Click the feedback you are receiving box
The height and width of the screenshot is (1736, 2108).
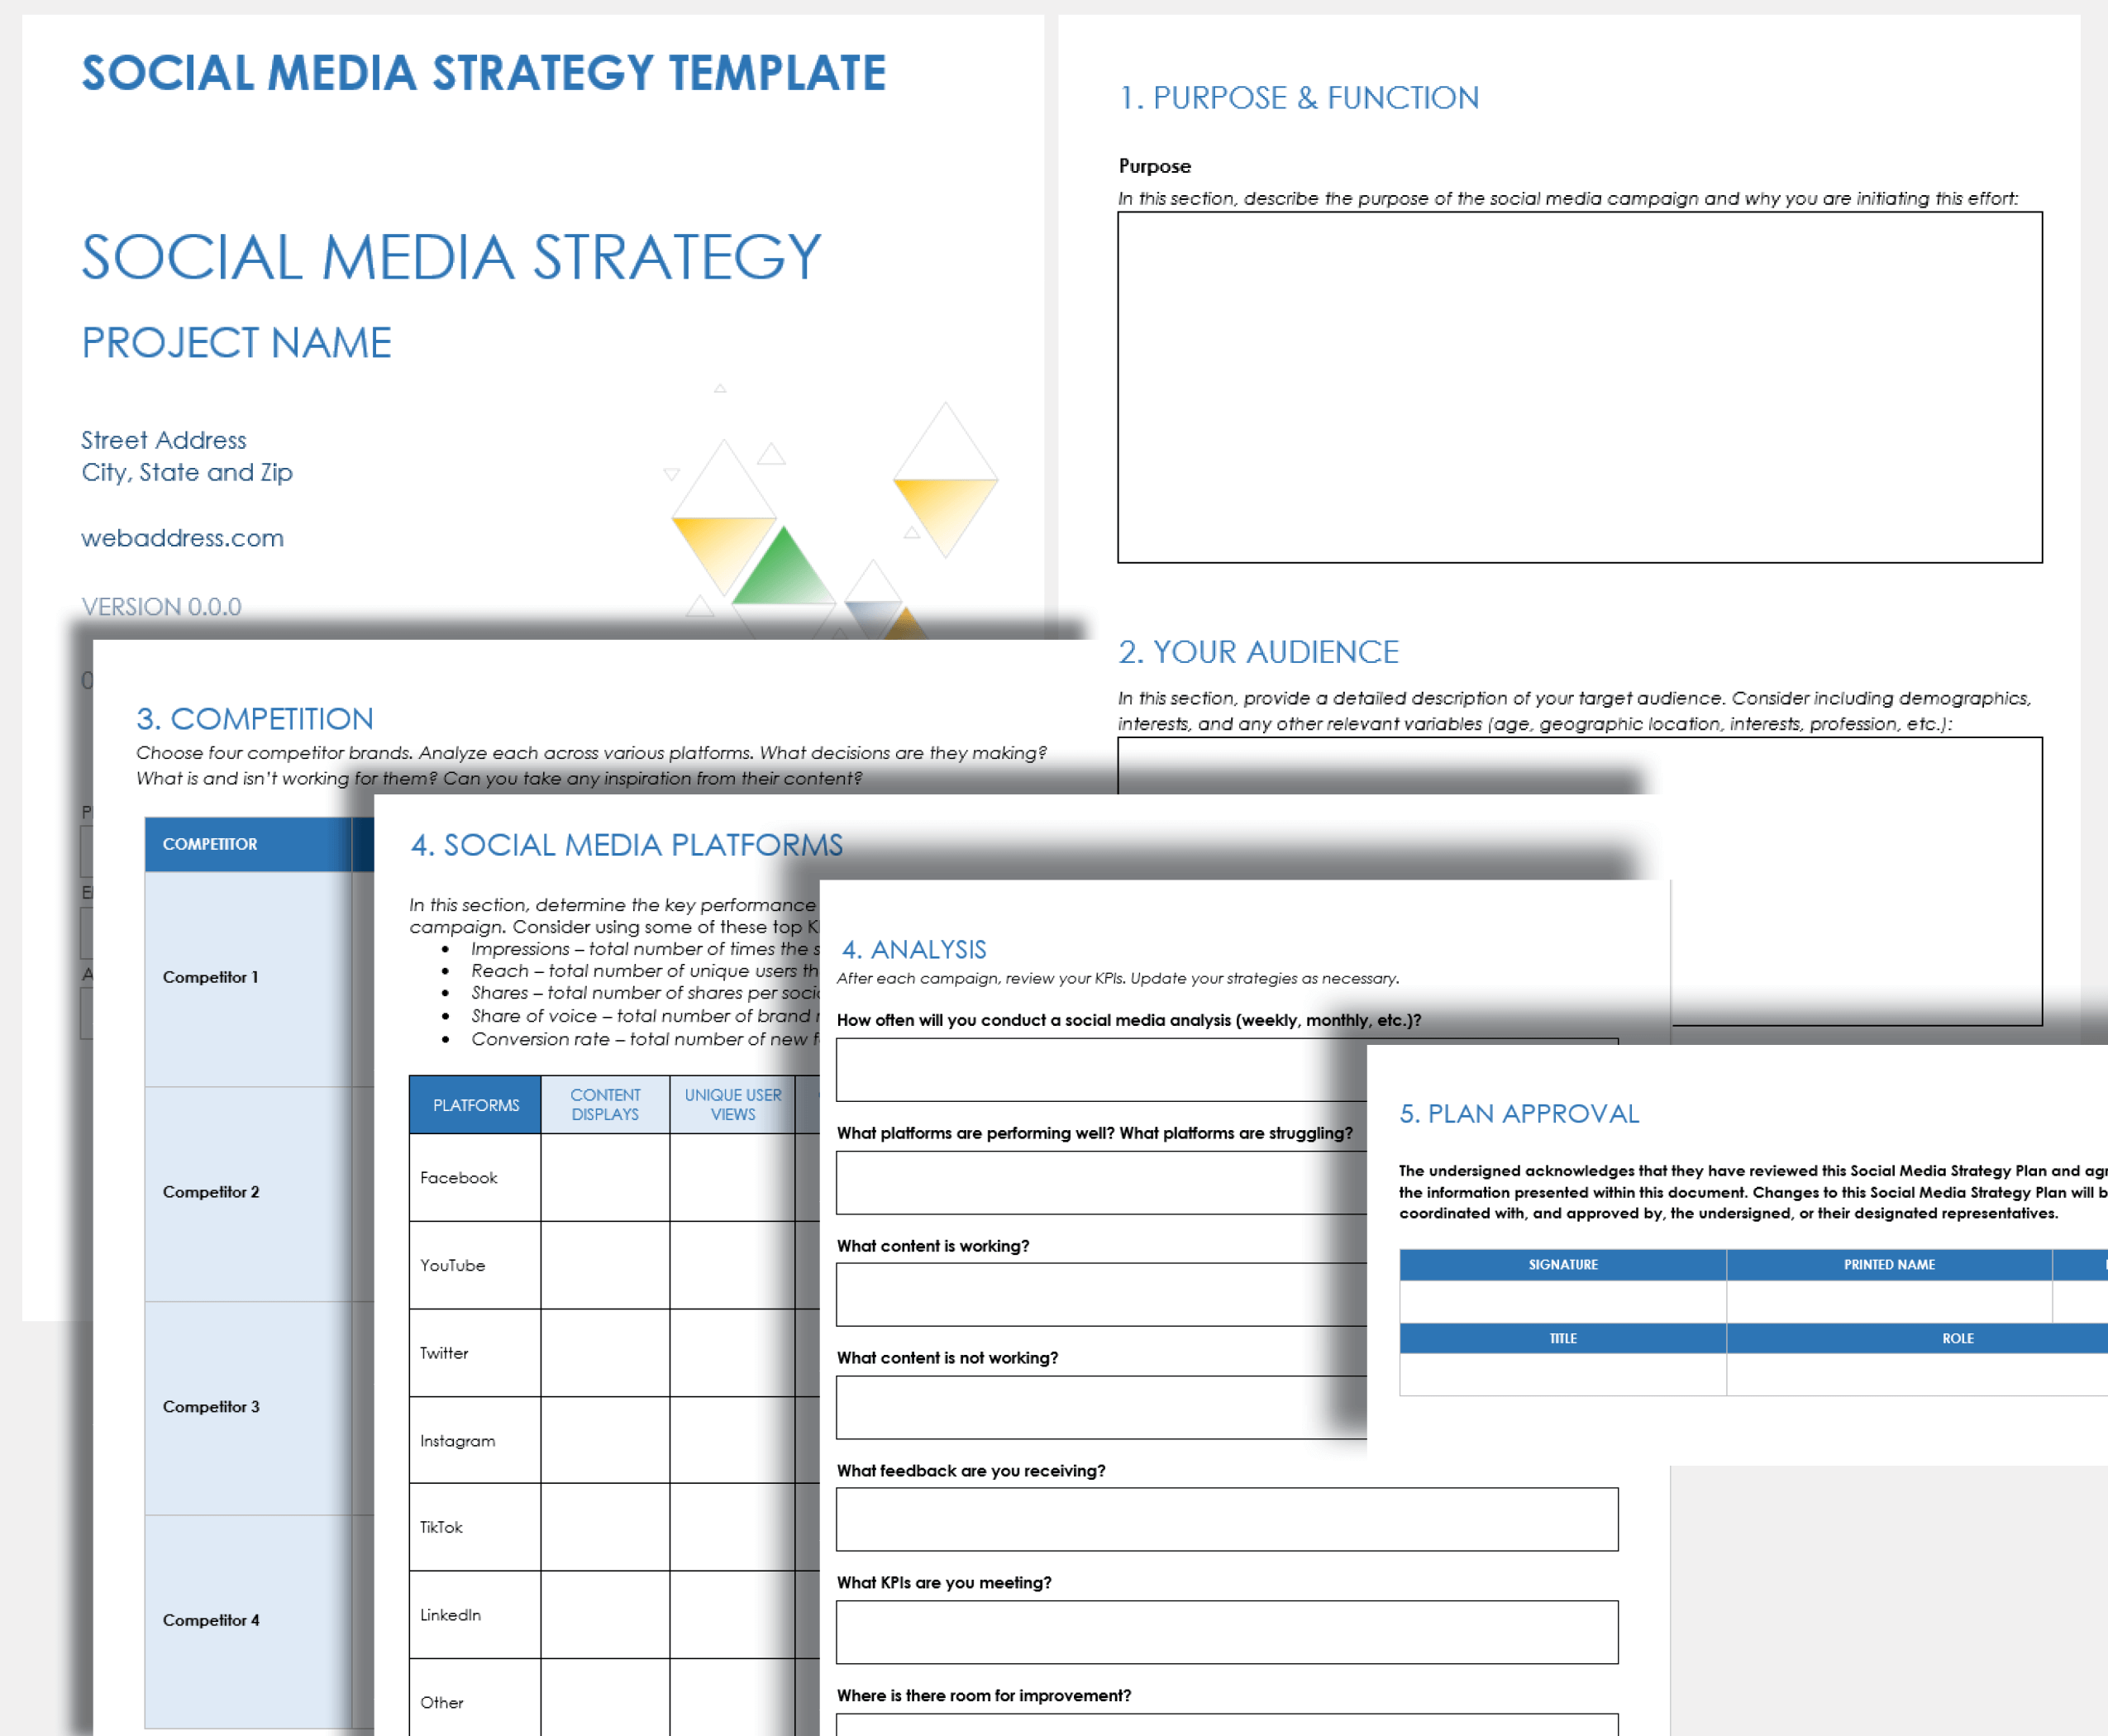pyautogui.click(x=1226, y=1519)
